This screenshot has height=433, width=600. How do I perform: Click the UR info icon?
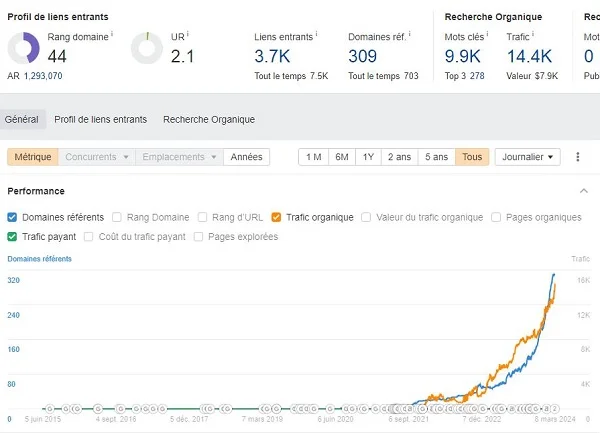pyautogui.click(x=188, y=34)
